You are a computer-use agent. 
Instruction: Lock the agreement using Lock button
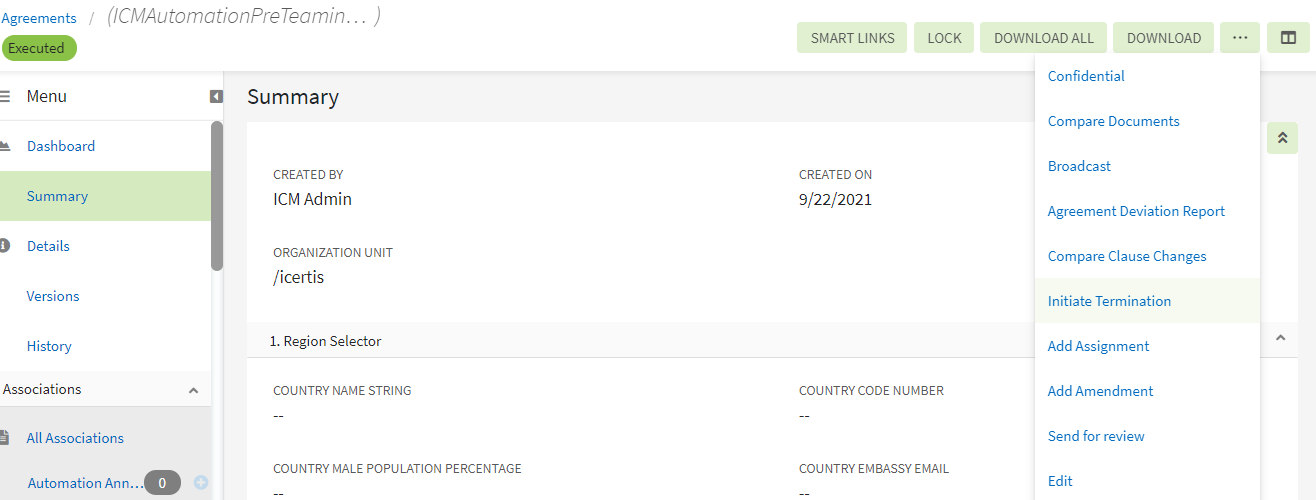944,38
